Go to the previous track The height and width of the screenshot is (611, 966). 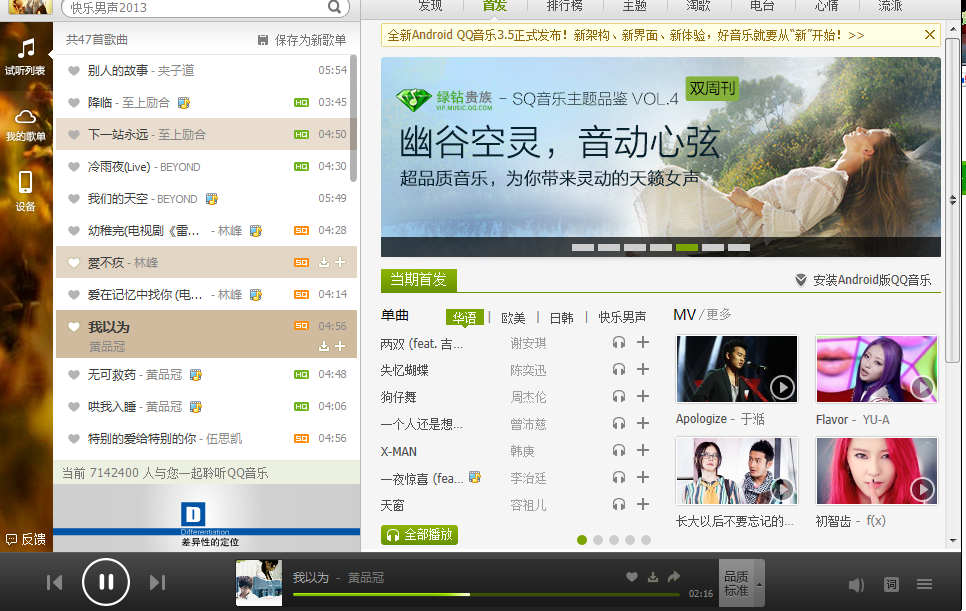click(54, 582)
